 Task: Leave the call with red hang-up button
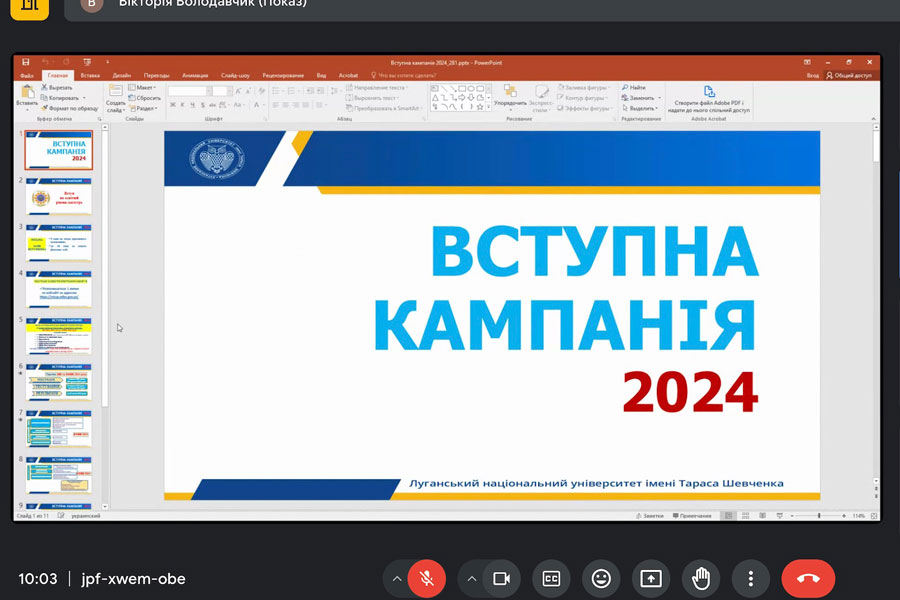click(x=808, y=578)
